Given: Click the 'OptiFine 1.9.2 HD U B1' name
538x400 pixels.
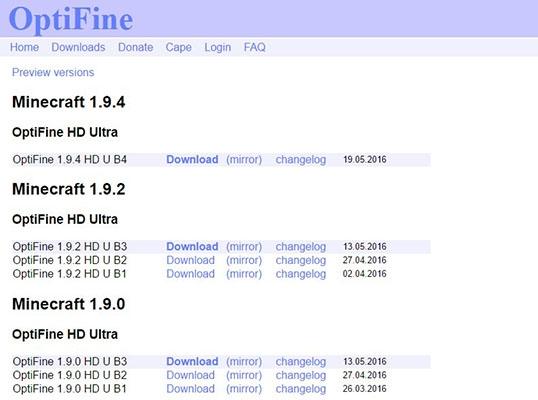Looking at the screenshot, I should [x=70, y=274].
